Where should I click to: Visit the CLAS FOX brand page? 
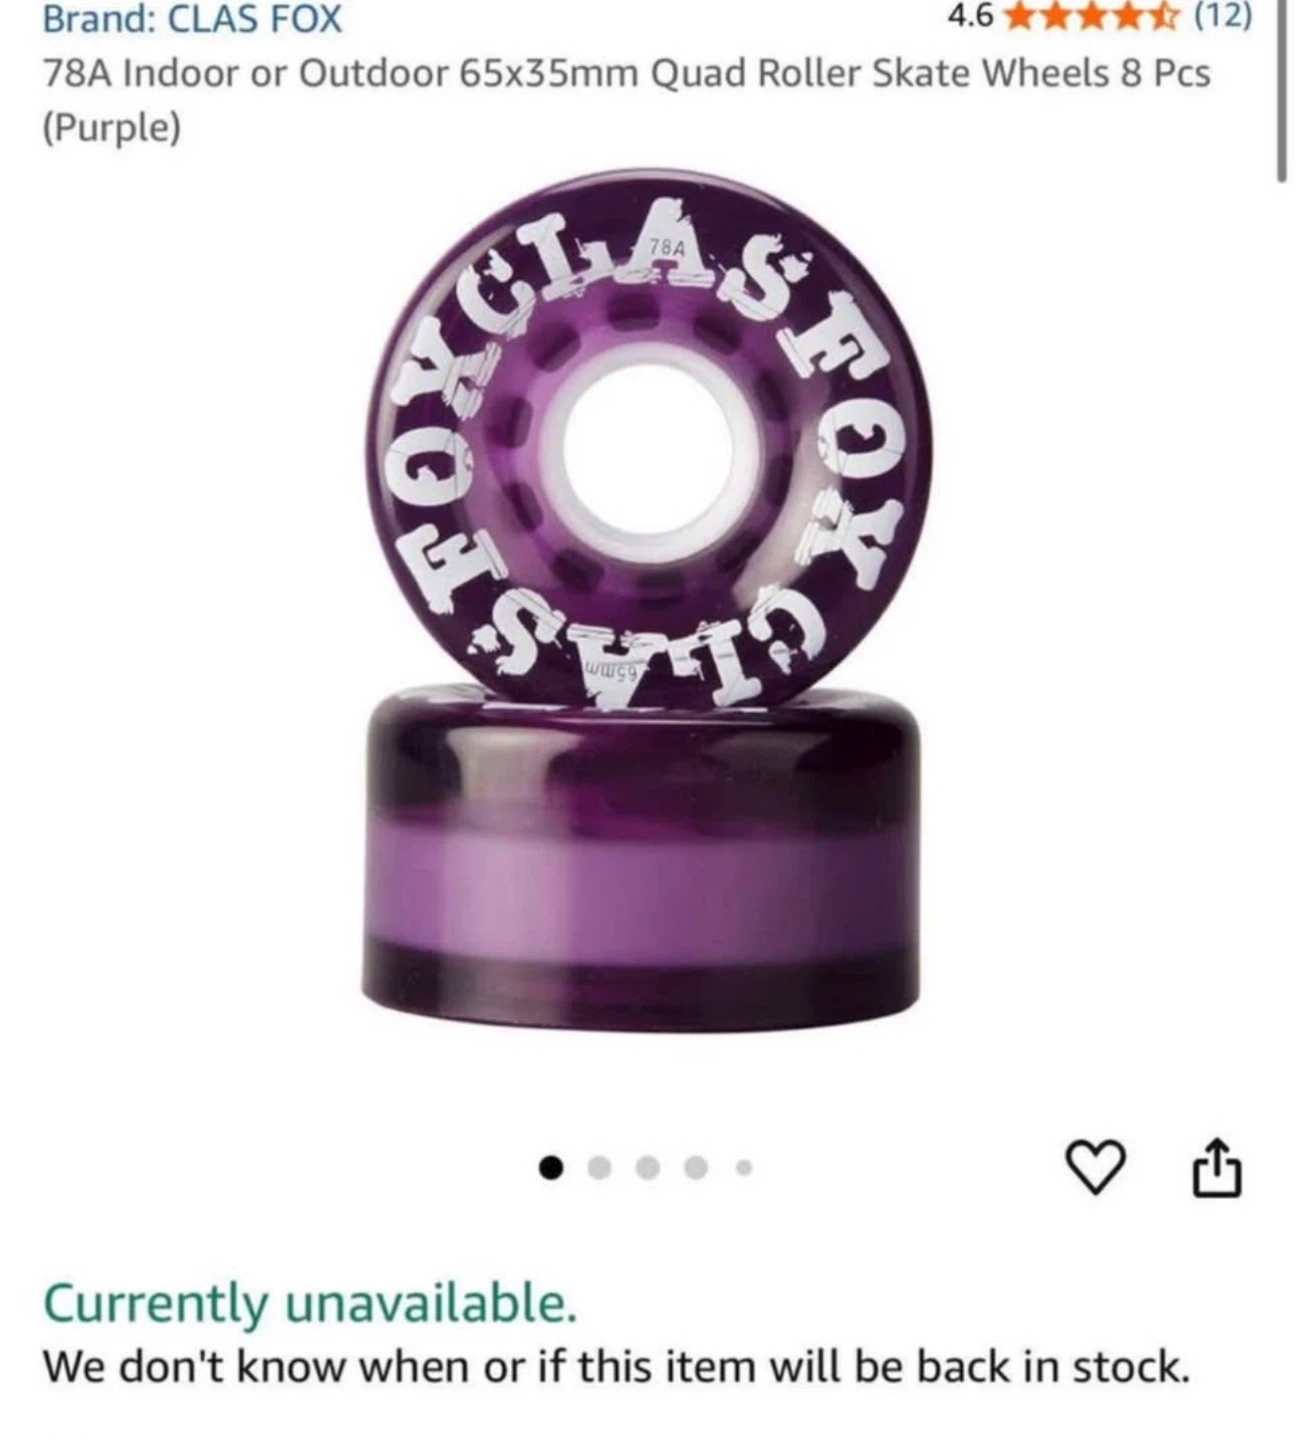[192, 19]
